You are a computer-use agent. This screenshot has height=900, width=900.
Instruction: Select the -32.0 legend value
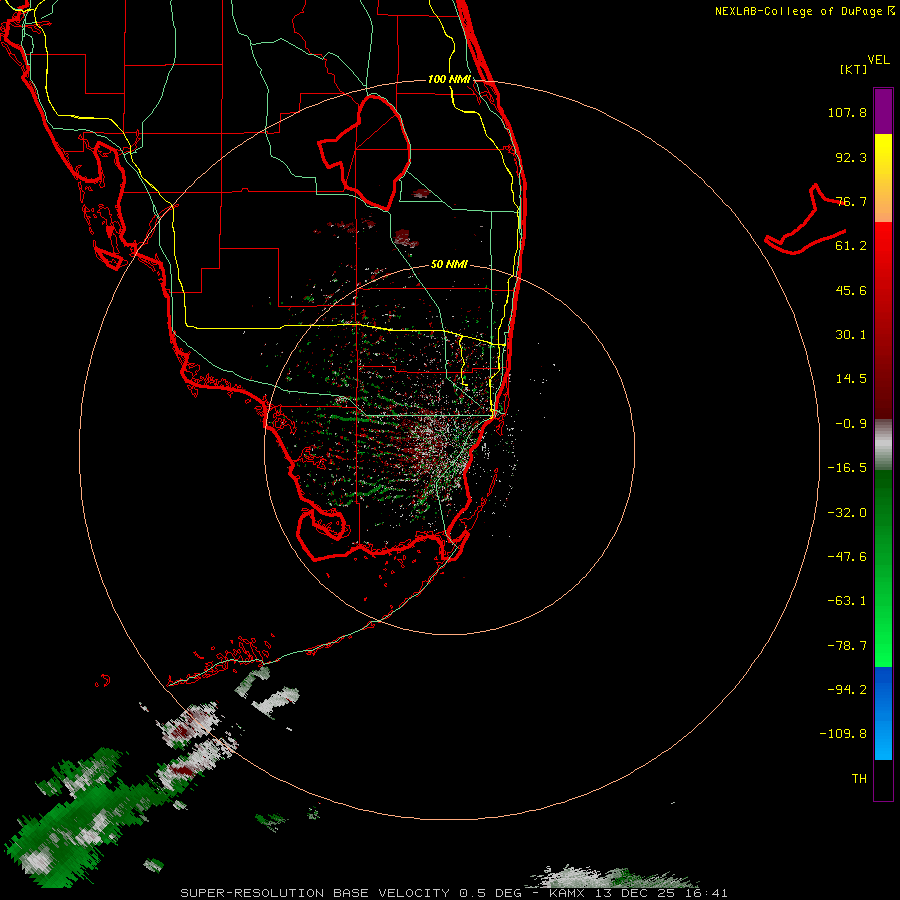[847, 513]
